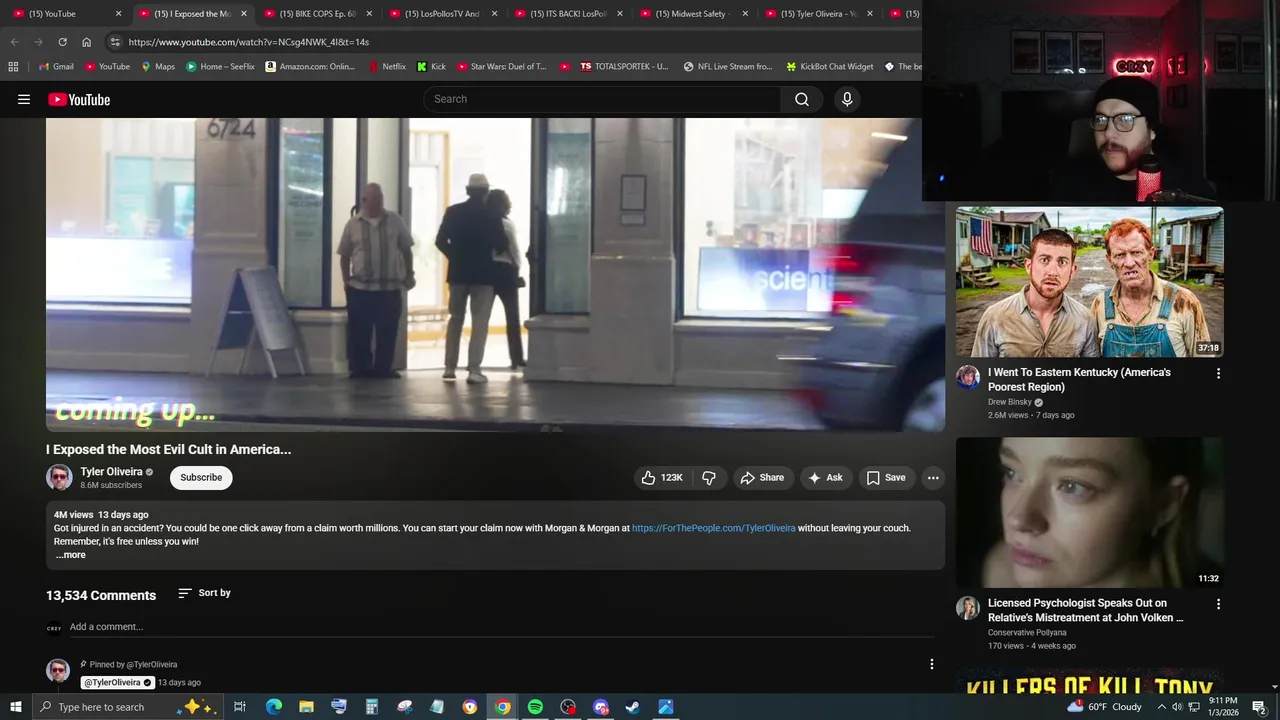Switch to LosPollosTV And tab
Screen dimensions: 1280x720
tap(442, 14)
